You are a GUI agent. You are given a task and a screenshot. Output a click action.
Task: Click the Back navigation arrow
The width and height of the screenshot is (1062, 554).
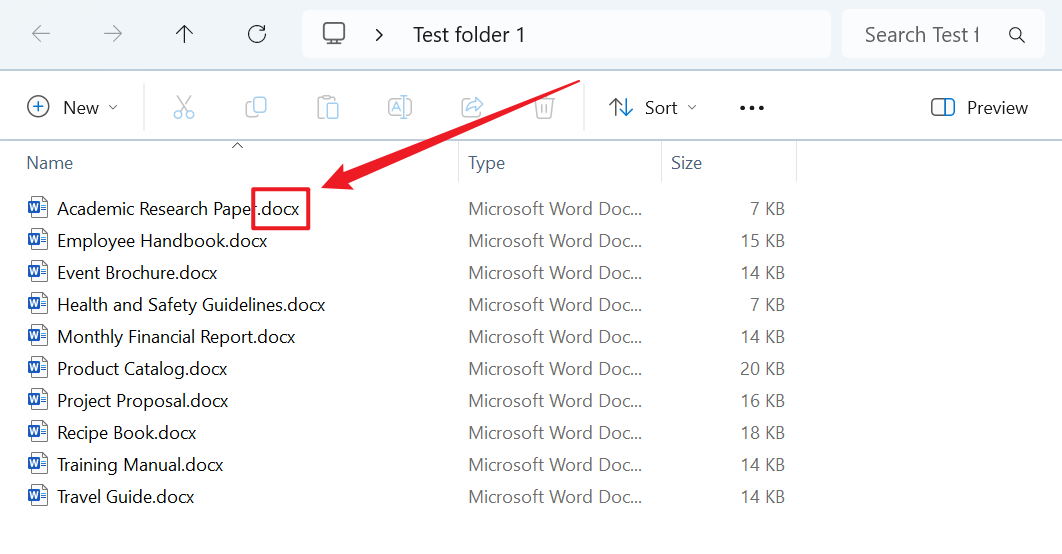[x=41, y=34]
